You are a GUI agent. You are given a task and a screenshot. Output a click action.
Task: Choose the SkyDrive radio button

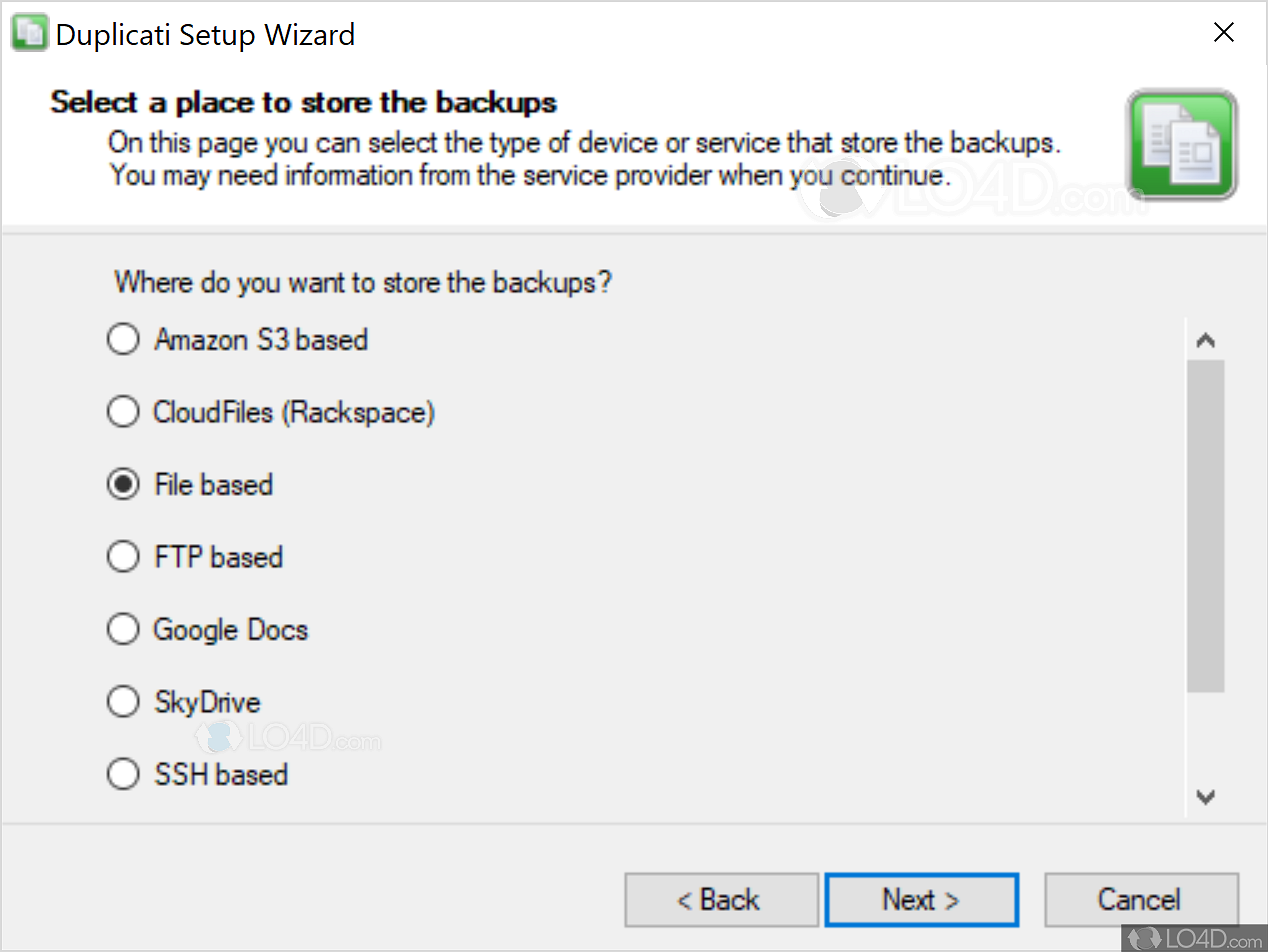[x=123, y=702]
